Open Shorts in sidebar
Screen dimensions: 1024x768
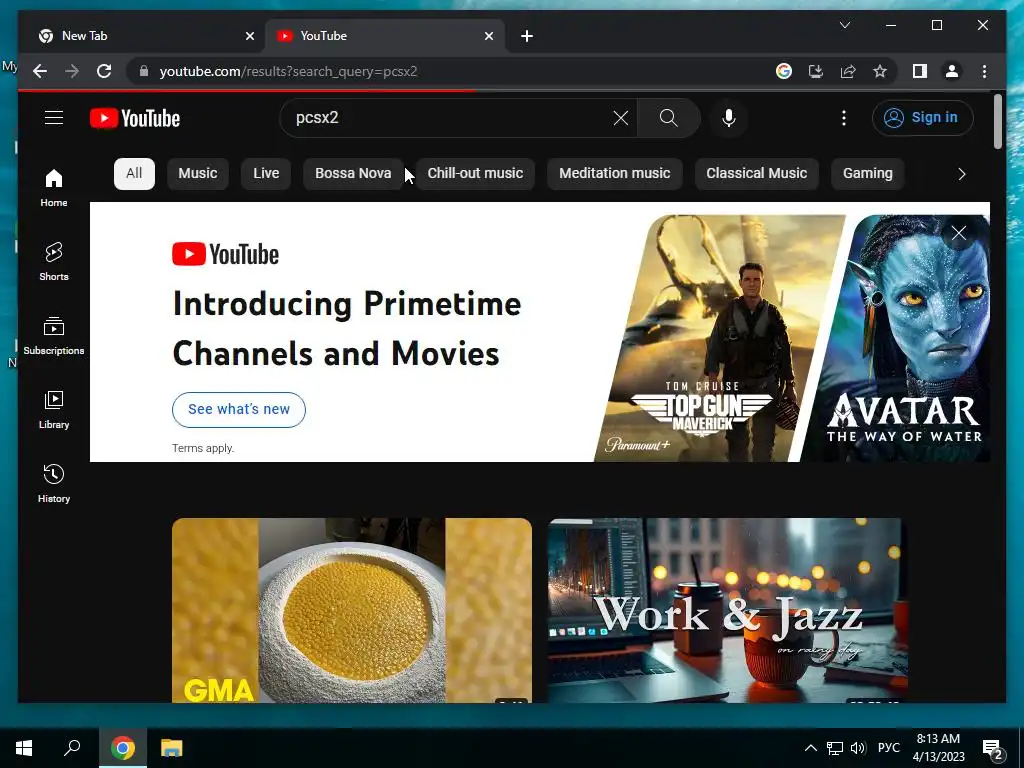pos(54,261)
